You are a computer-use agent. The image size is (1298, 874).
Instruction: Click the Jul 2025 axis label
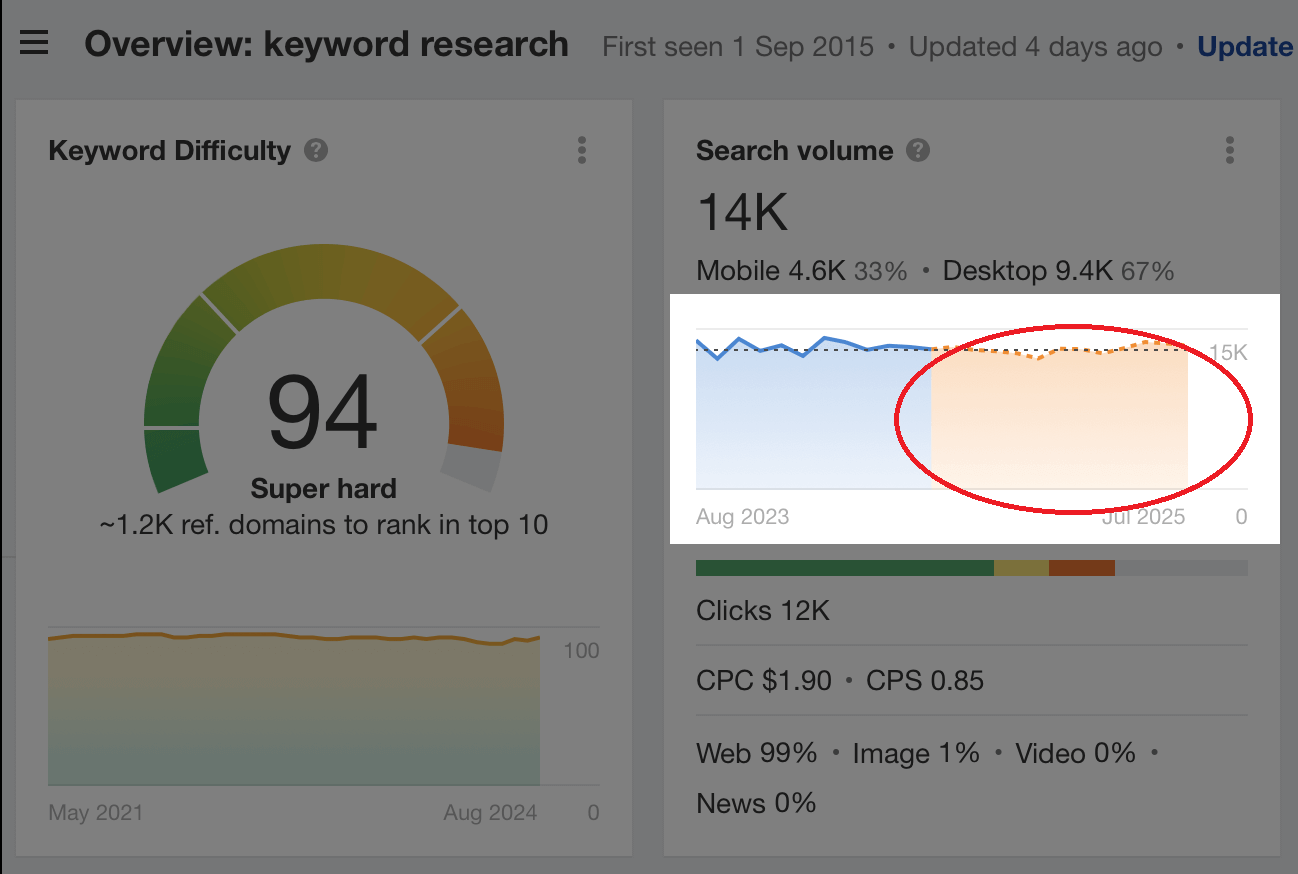[x=1143, y=516]
